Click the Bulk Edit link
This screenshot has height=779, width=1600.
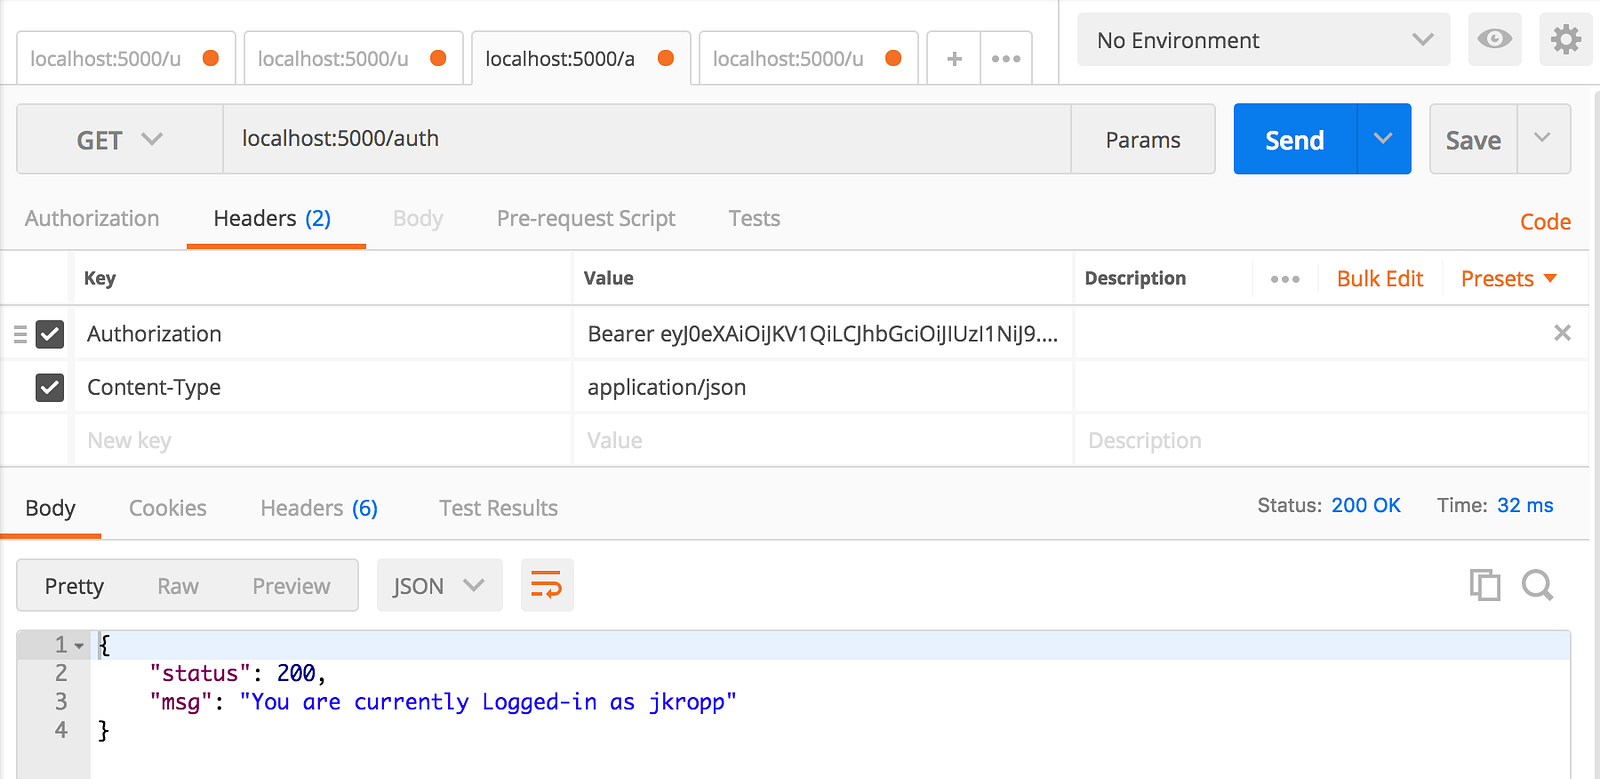click(1379, 279)
